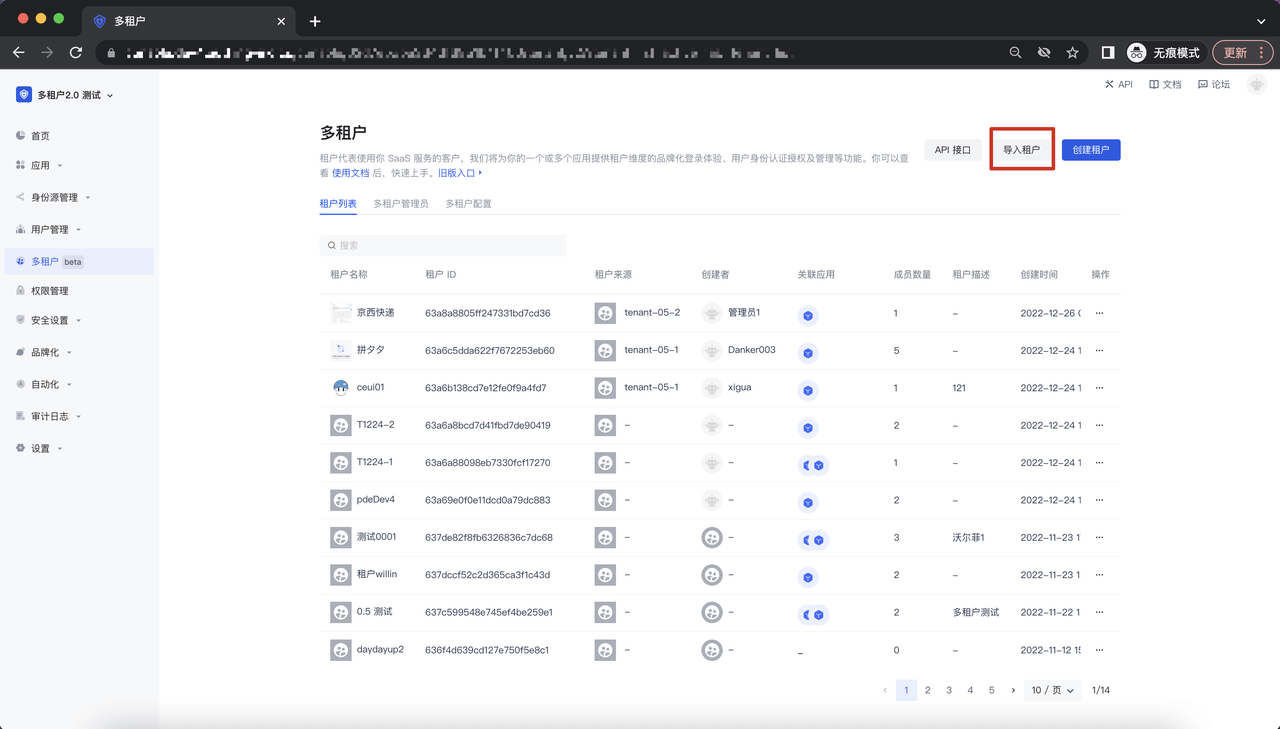Click the 首页 home icon in sidebar
The image size is (1280, 729).
pos(20,136)
